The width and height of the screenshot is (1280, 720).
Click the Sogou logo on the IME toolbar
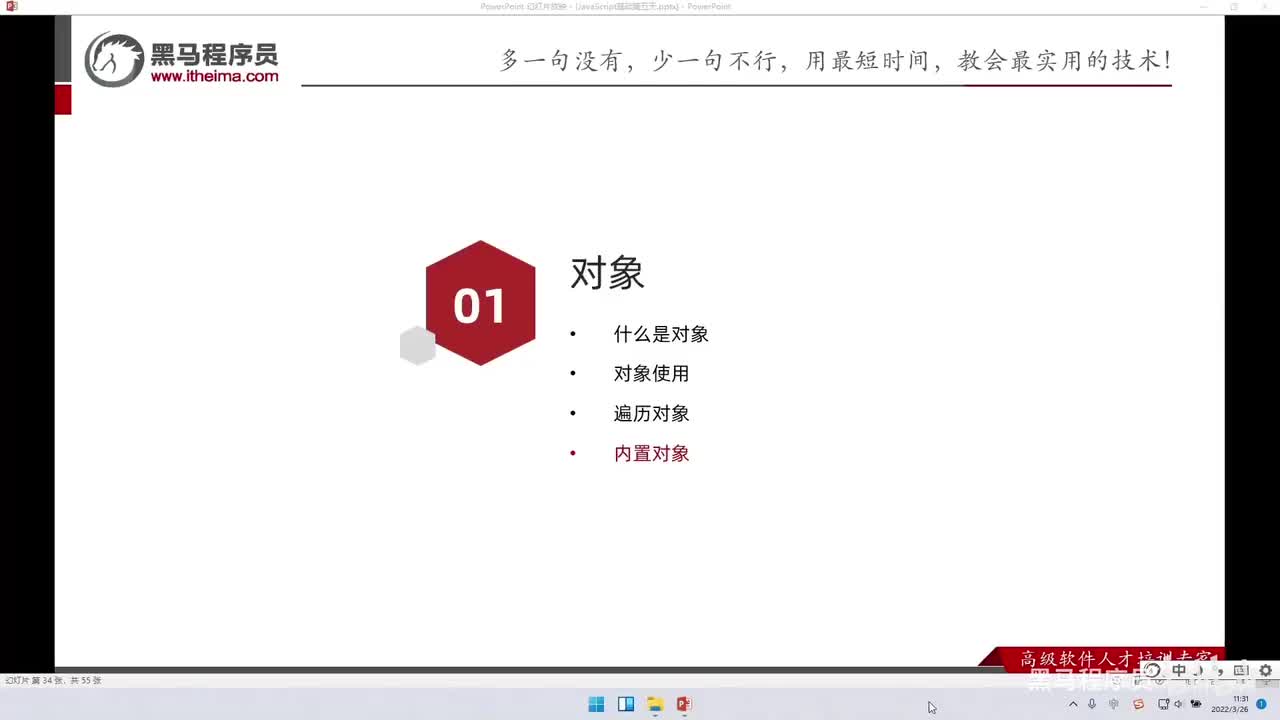(1152, 671)
